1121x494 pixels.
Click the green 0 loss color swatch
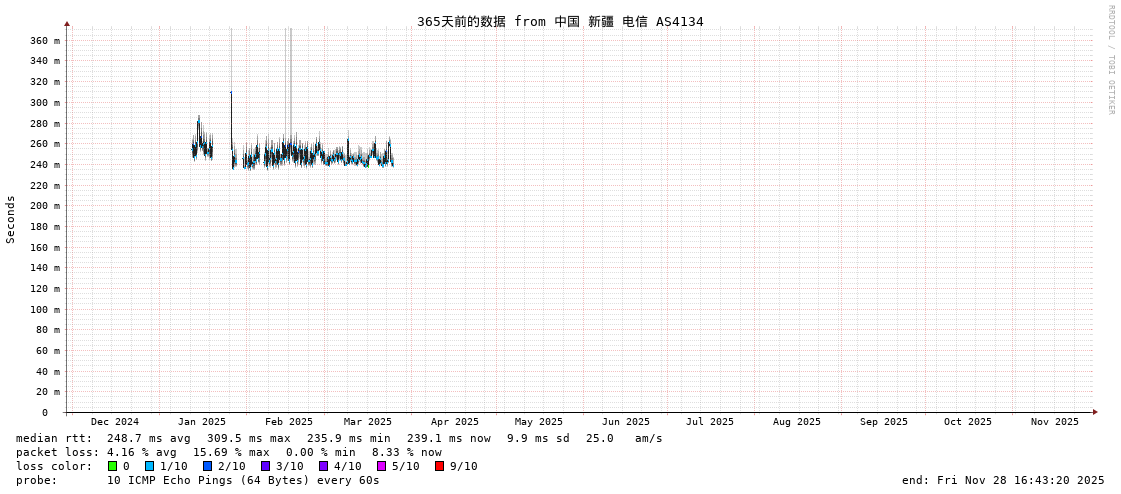coord(112,466)
